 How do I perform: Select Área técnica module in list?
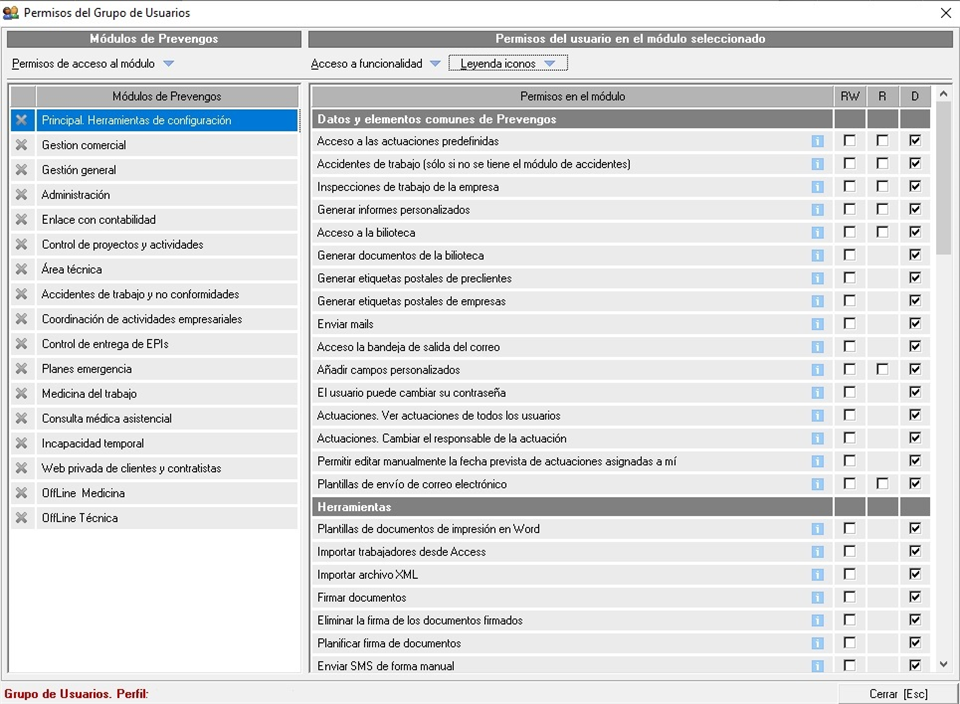click(x=72, y=270)
